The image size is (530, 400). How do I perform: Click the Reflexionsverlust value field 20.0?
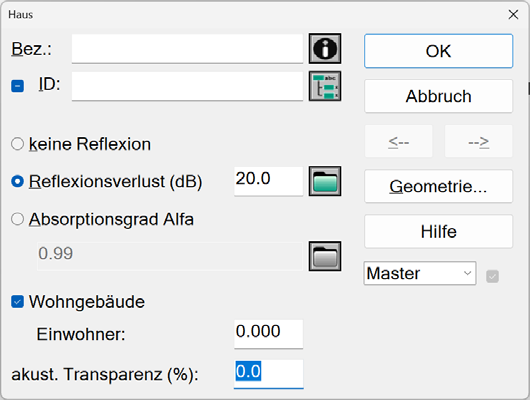click(268, 181)
